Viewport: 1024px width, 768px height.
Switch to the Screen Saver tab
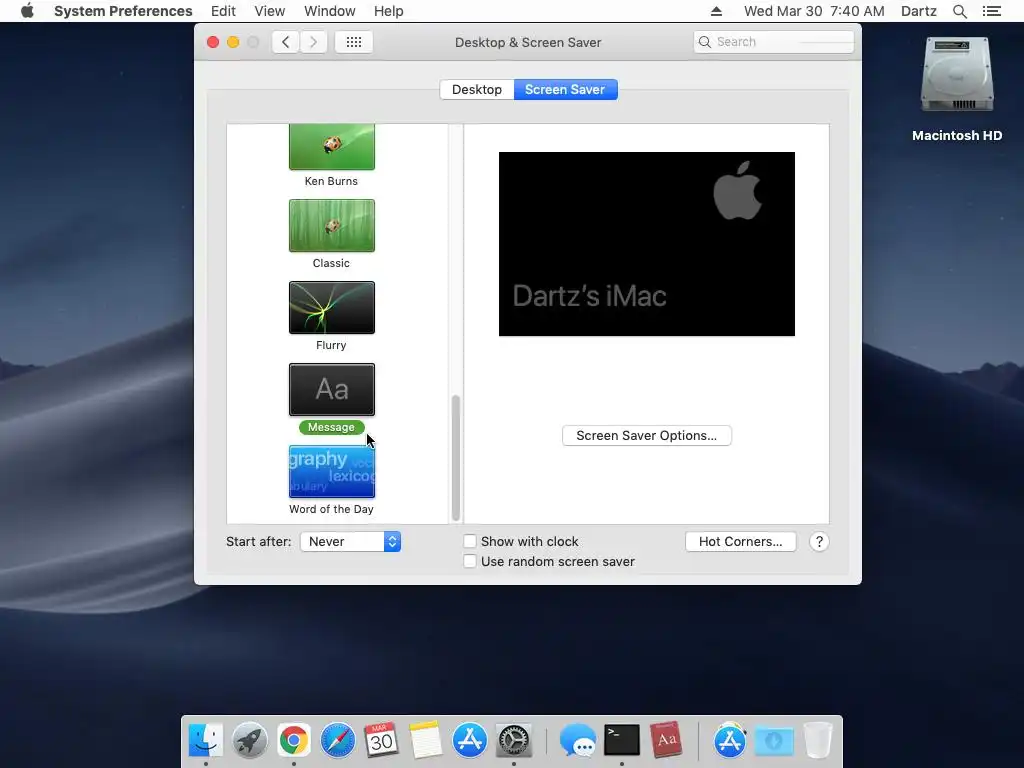click(565, 89)
